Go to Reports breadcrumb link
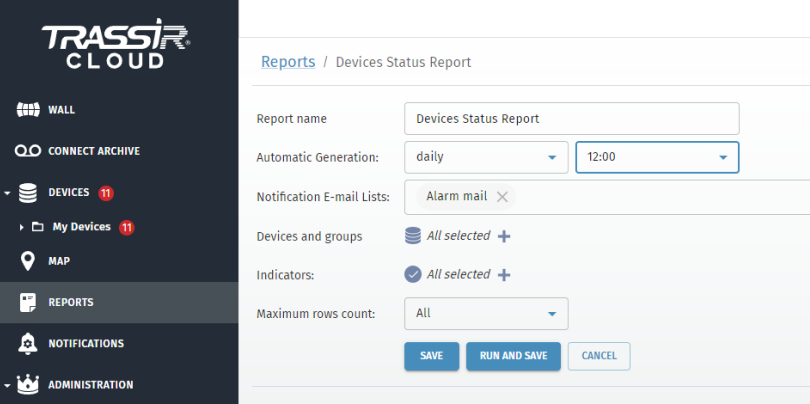810x404 pixels. tap(288, 62)
